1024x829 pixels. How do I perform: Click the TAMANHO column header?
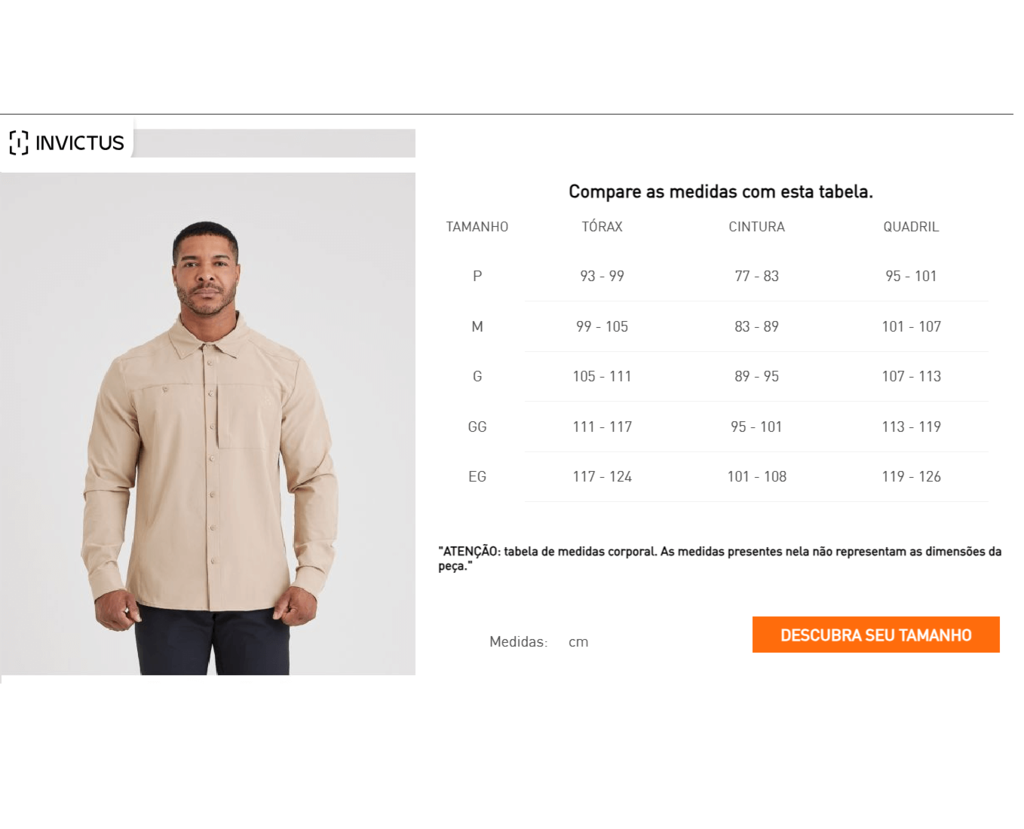point(477,227)
